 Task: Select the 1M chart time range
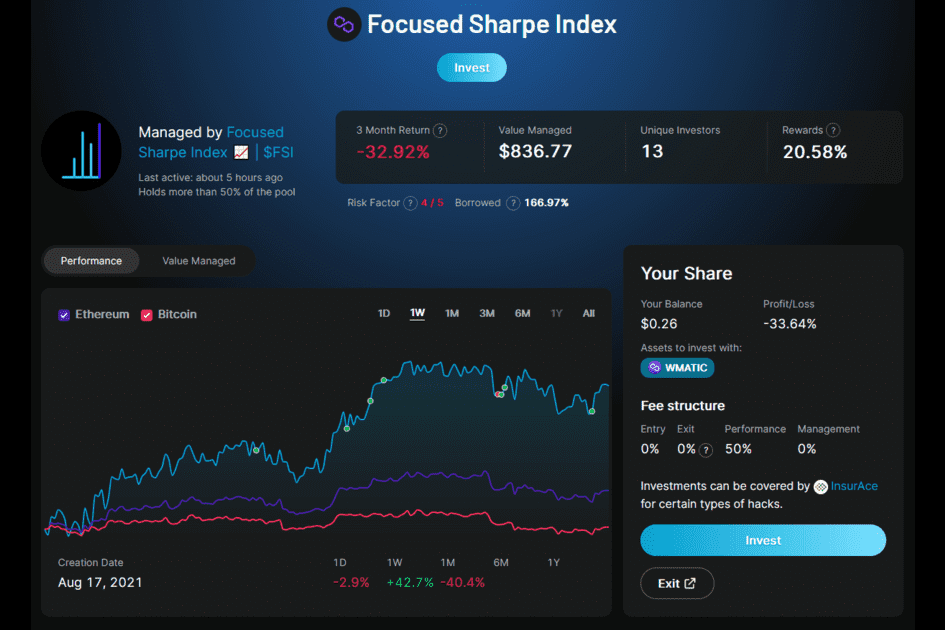[451, 313]
